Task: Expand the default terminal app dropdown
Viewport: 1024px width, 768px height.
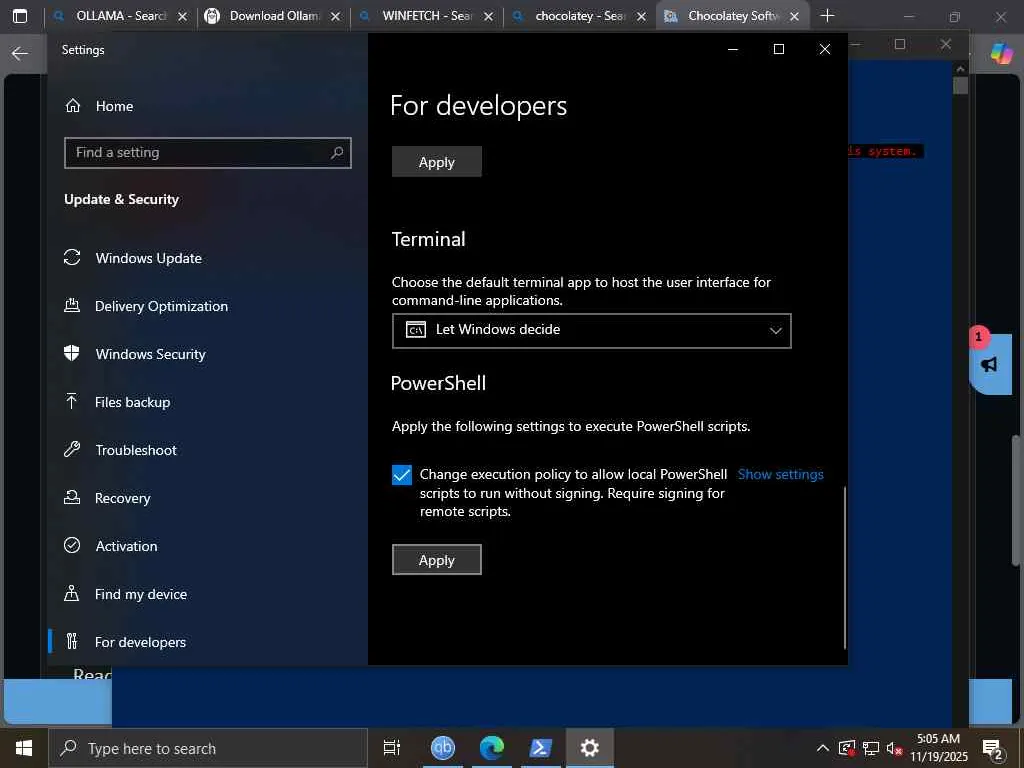Action: pos(592,330)
